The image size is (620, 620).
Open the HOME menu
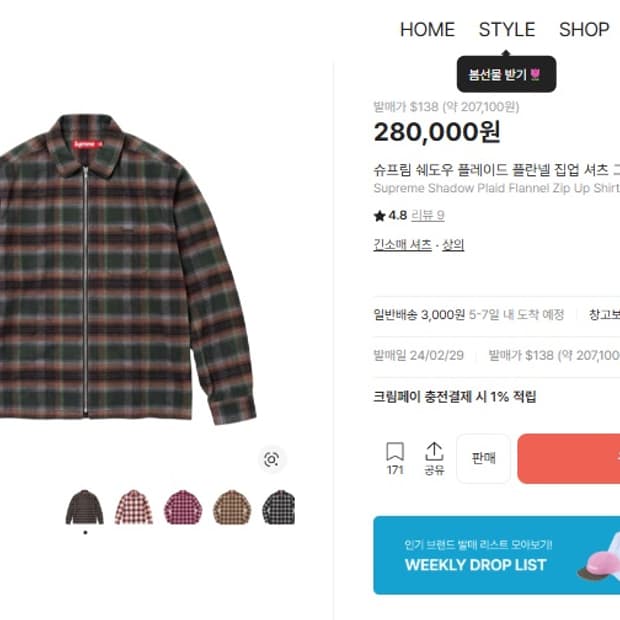(x=427, y=30)
